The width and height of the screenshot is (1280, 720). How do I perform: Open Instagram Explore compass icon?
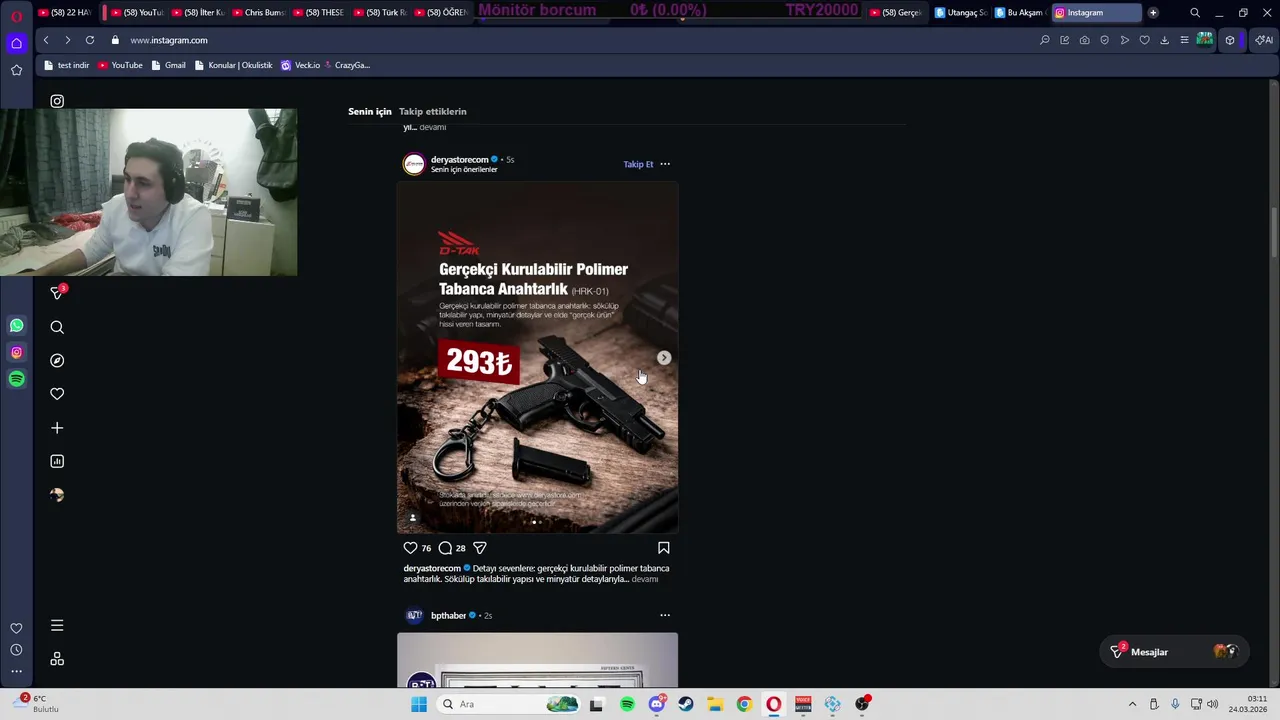point(57,360)
